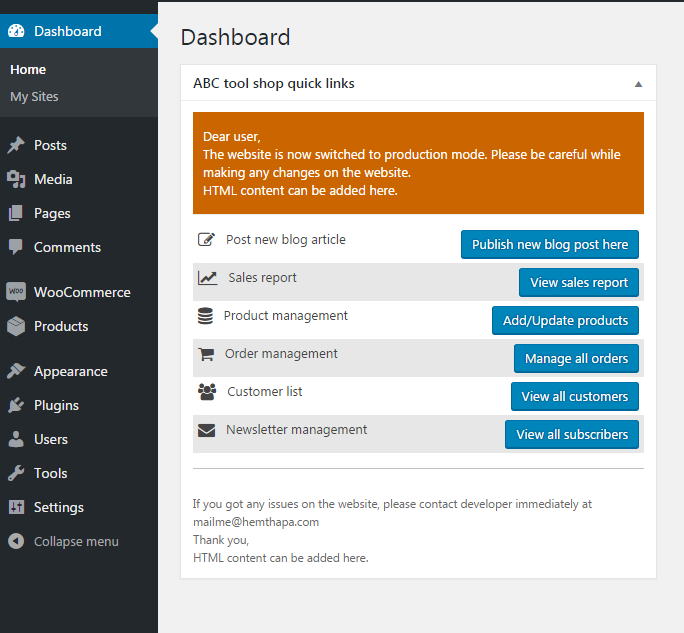Open the Products menu

pos(79,326)
